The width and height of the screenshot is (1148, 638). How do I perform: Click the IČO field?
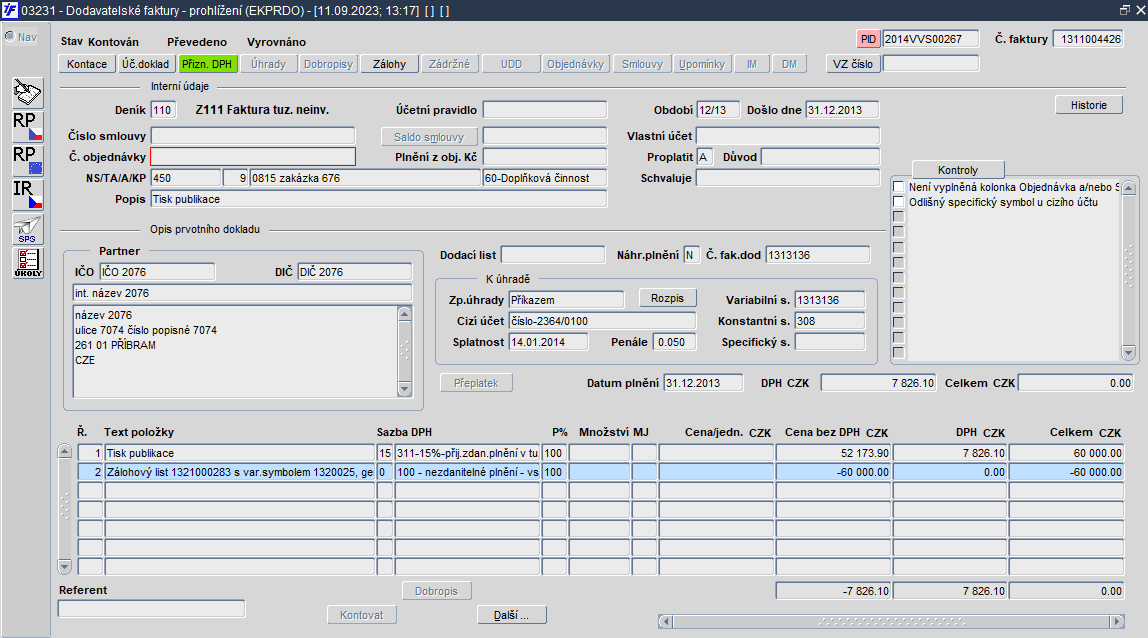pyautogui.click(x=157, y=272)
